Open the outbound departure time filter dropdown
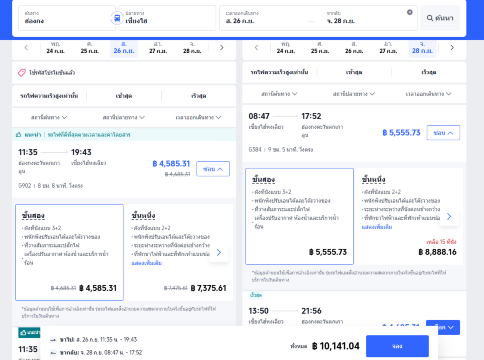The width and height of the screenshot is (484, 360). coord(198,117)
